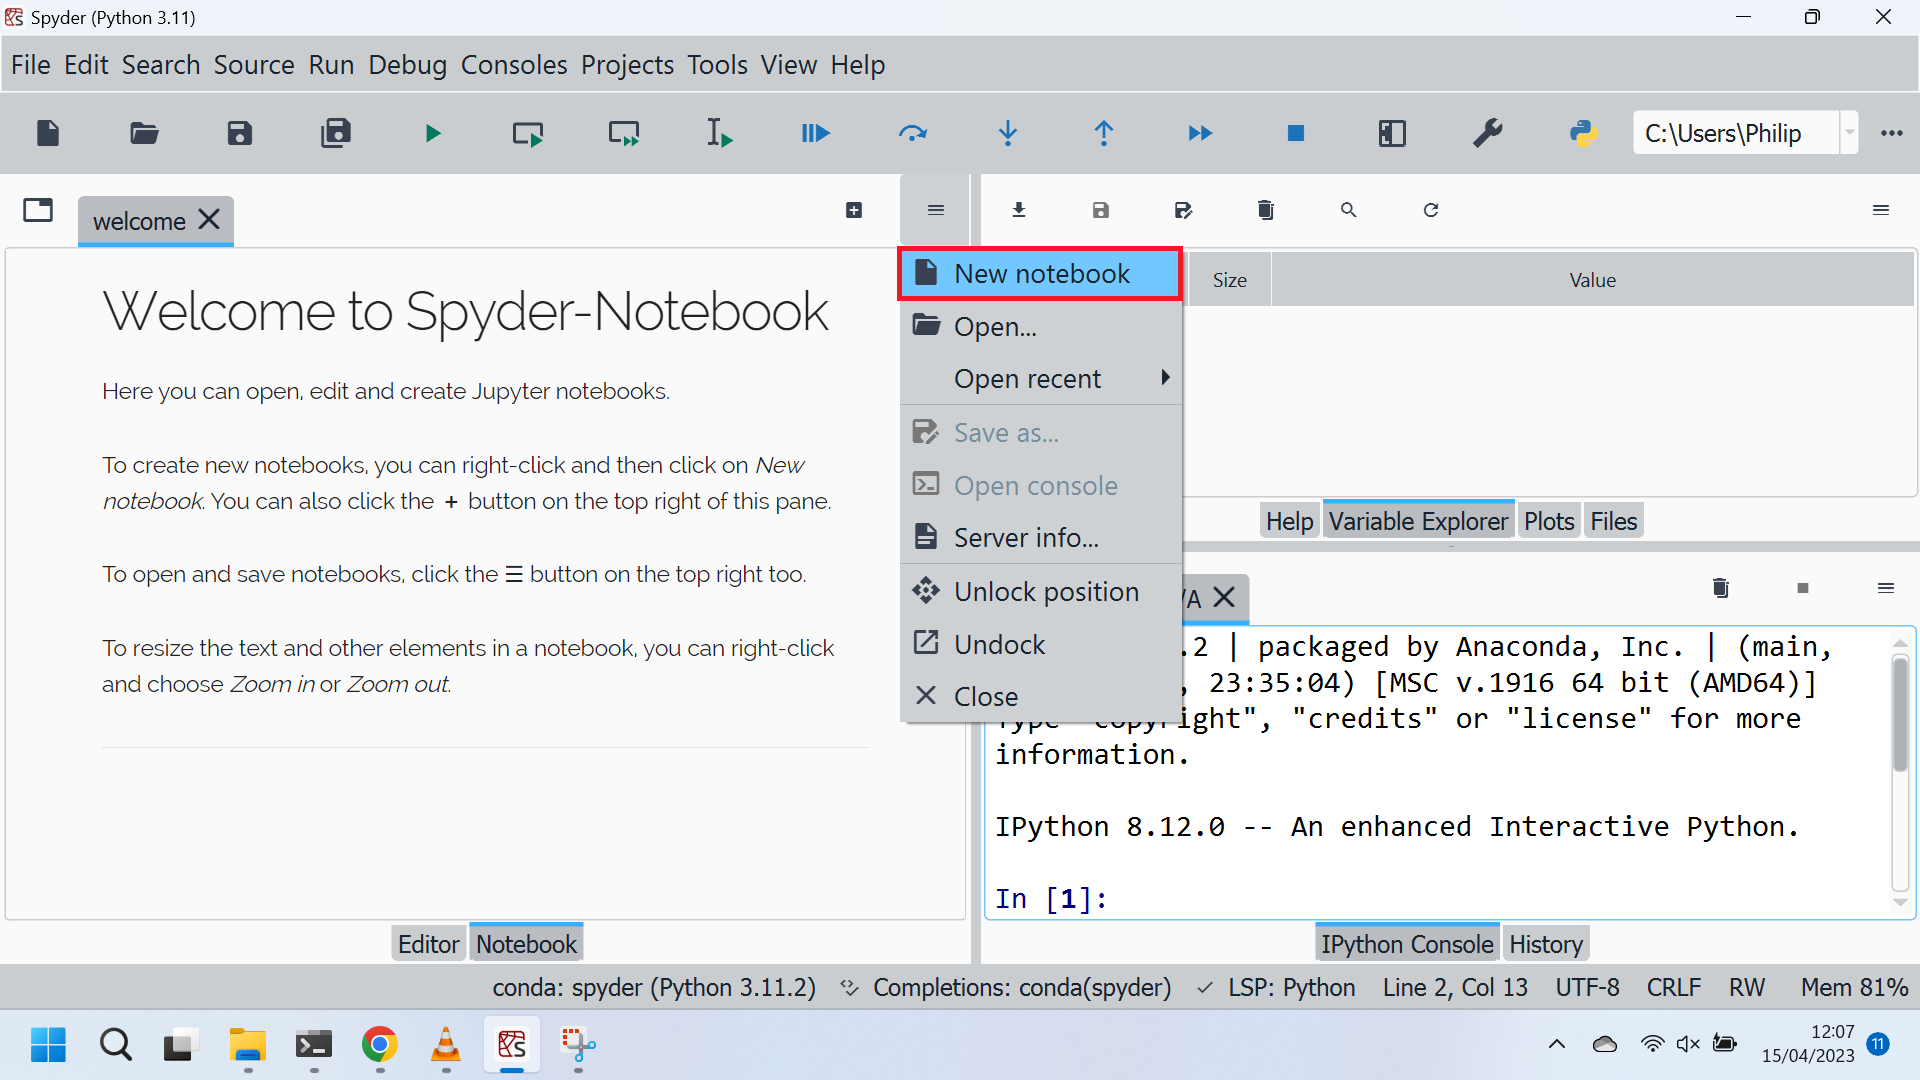Select New notebook menu entry
Viewport: 1920px width, 1080px height.
point(1040,274)
